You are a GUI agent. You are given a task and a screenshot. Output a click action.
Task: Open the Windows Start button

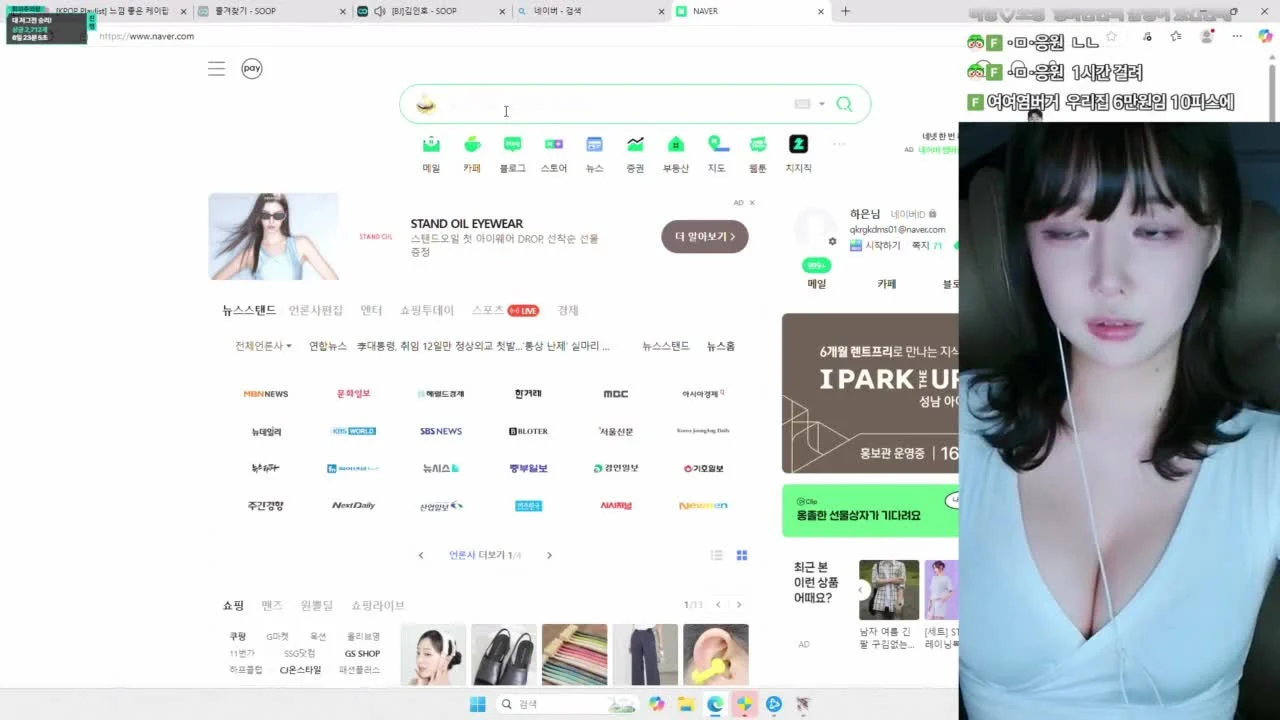[477, 704]
